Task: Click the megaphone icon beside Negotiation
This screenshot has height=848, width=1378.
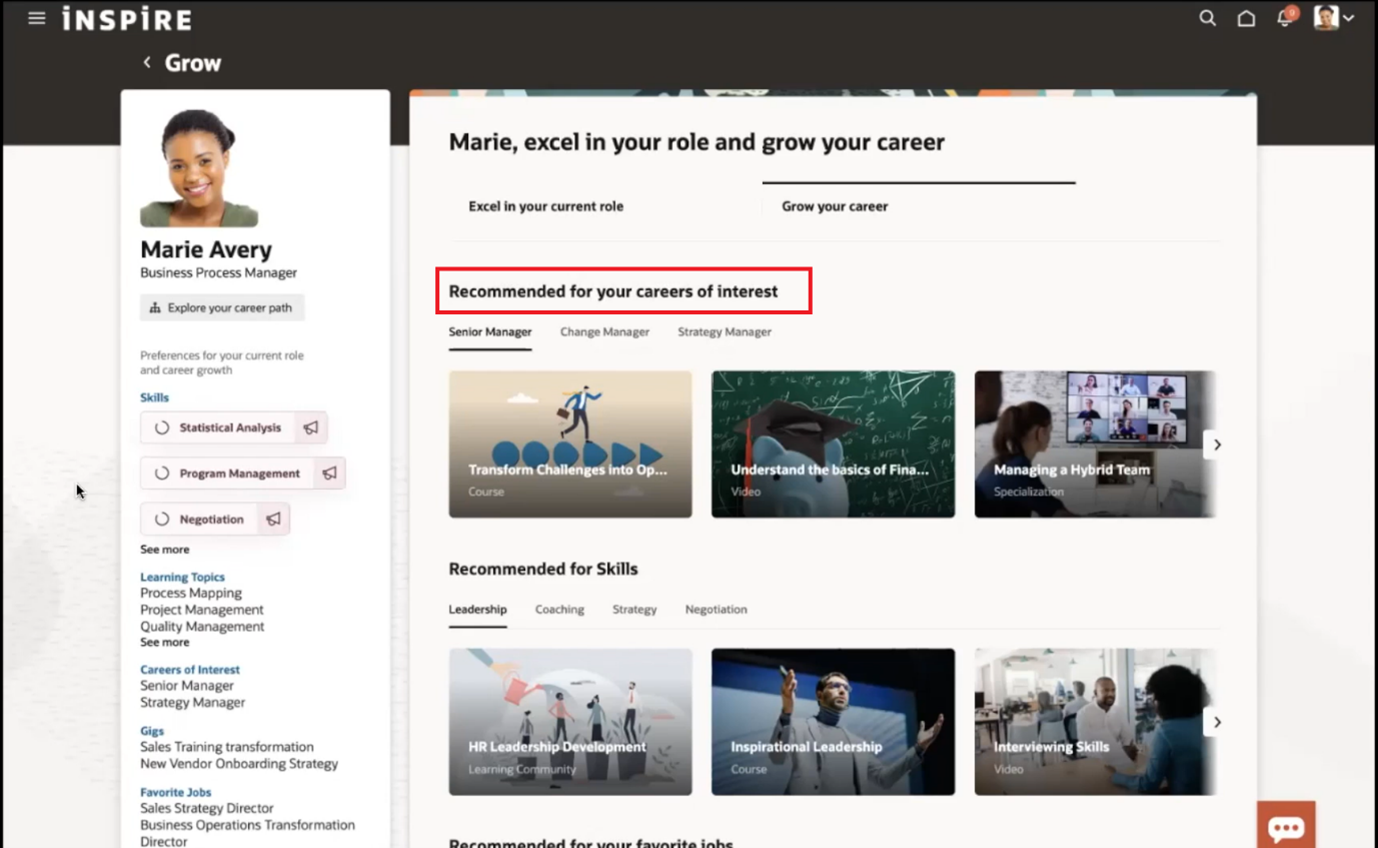Action: 273,518
